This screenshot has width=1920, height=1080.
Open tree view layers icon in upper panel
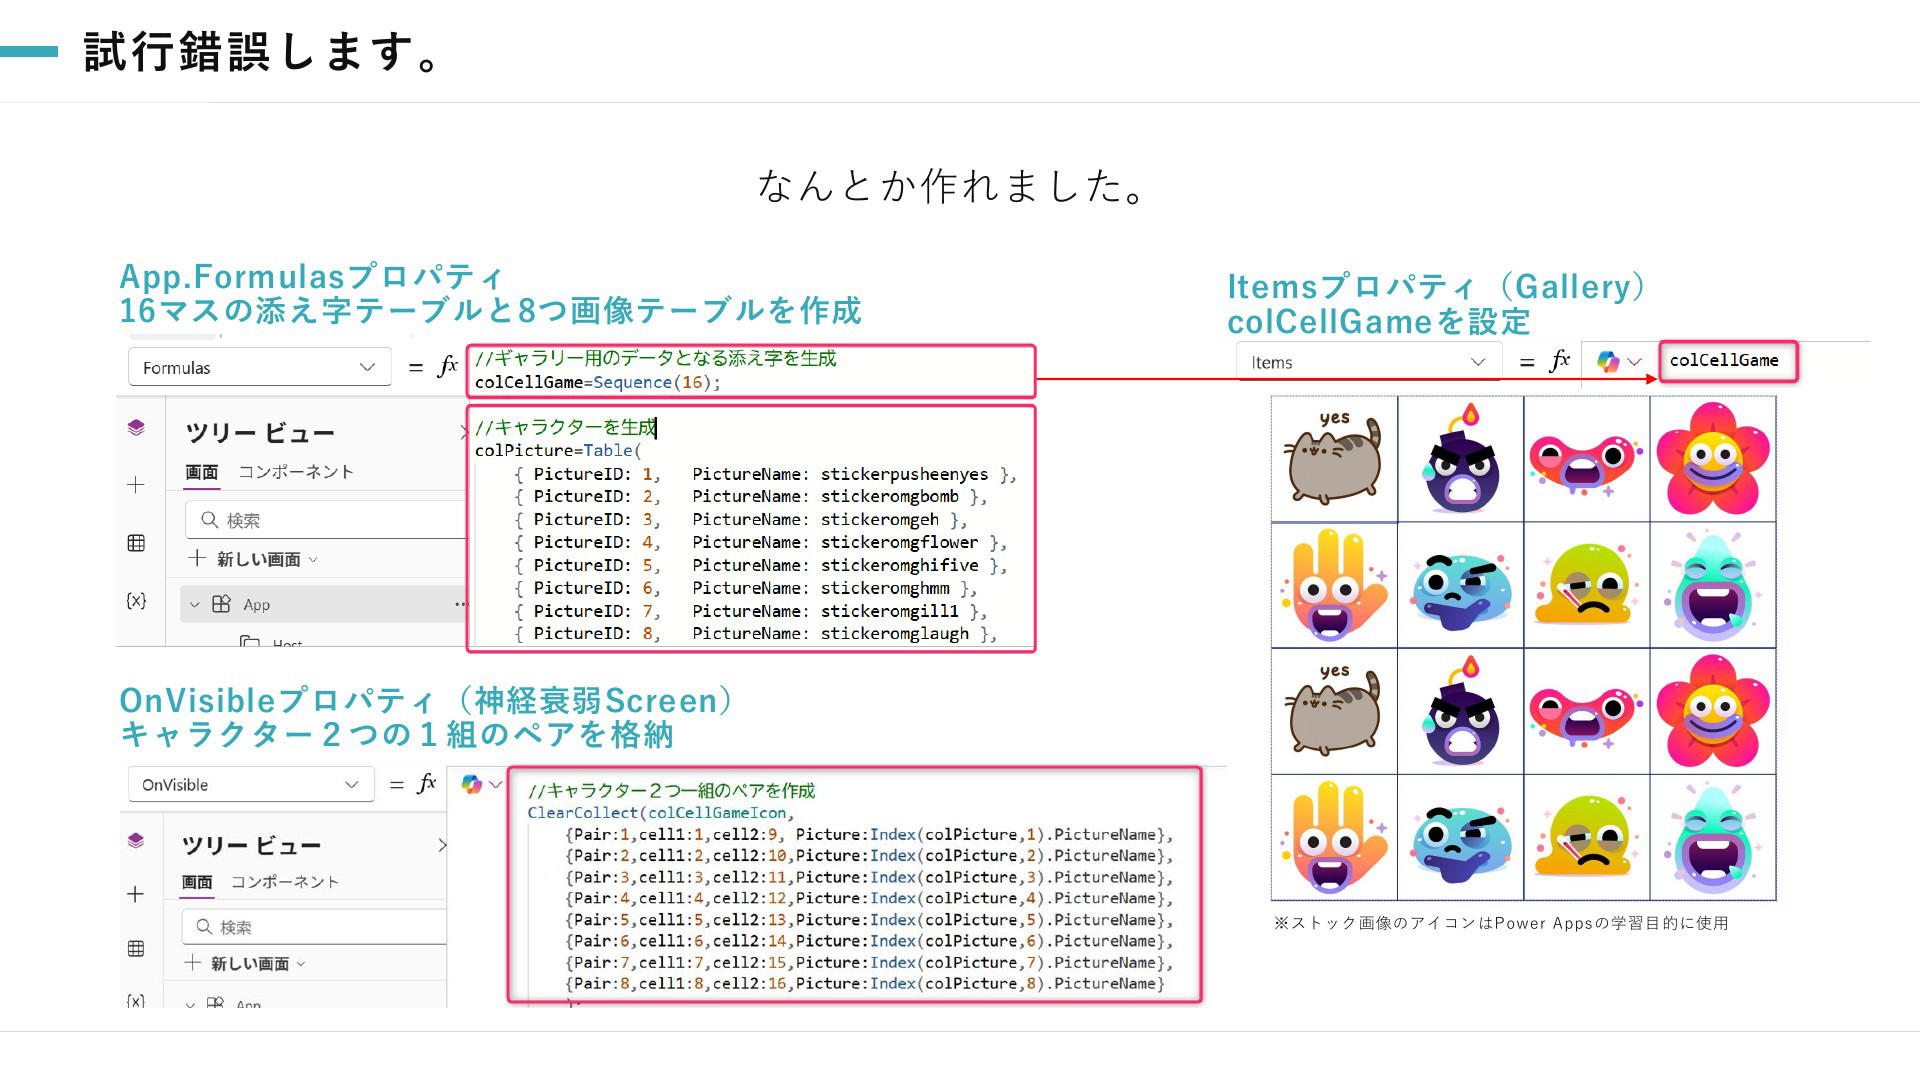[136, 428]
